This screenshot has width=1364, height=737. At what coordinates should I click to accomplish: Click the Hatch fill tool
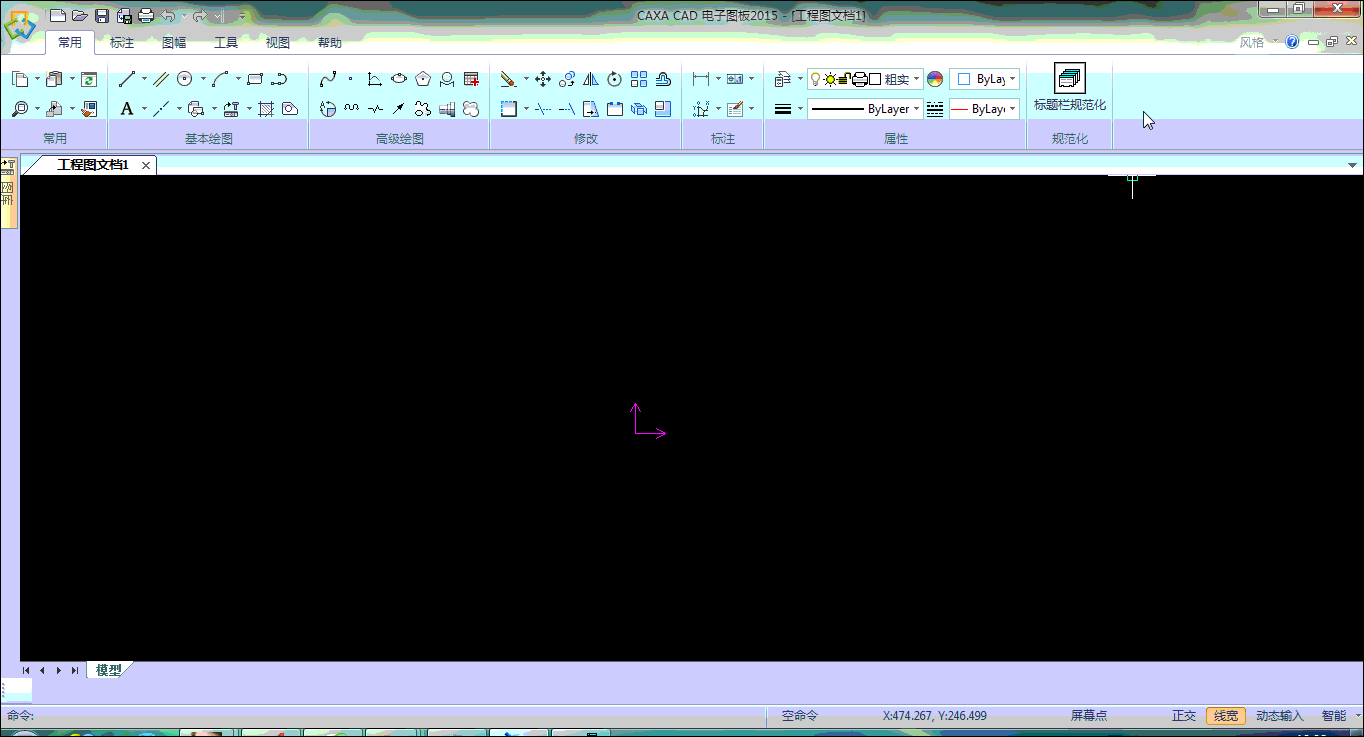266,109
